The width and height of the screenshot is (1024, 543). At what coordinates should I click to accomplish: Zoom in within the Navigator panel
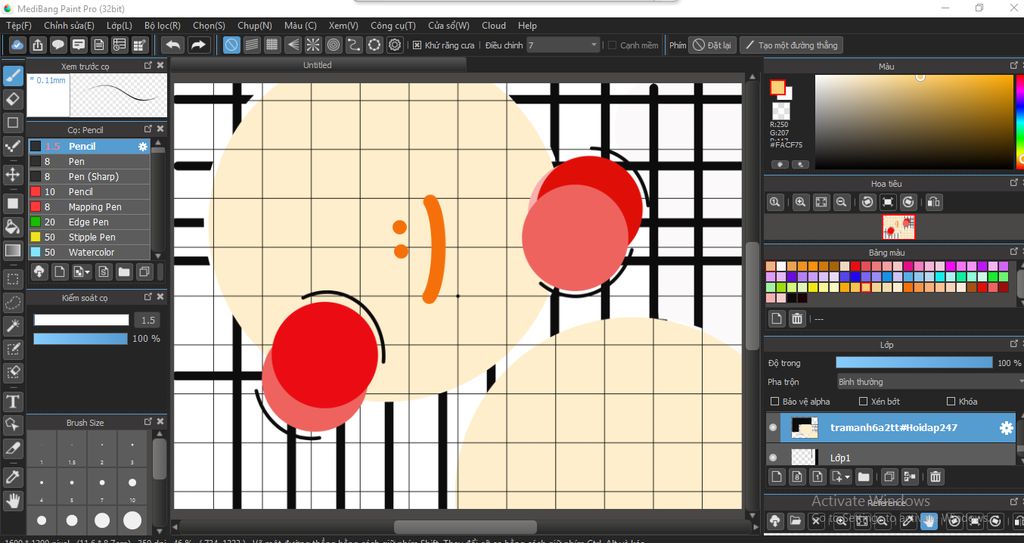(801, 203)
